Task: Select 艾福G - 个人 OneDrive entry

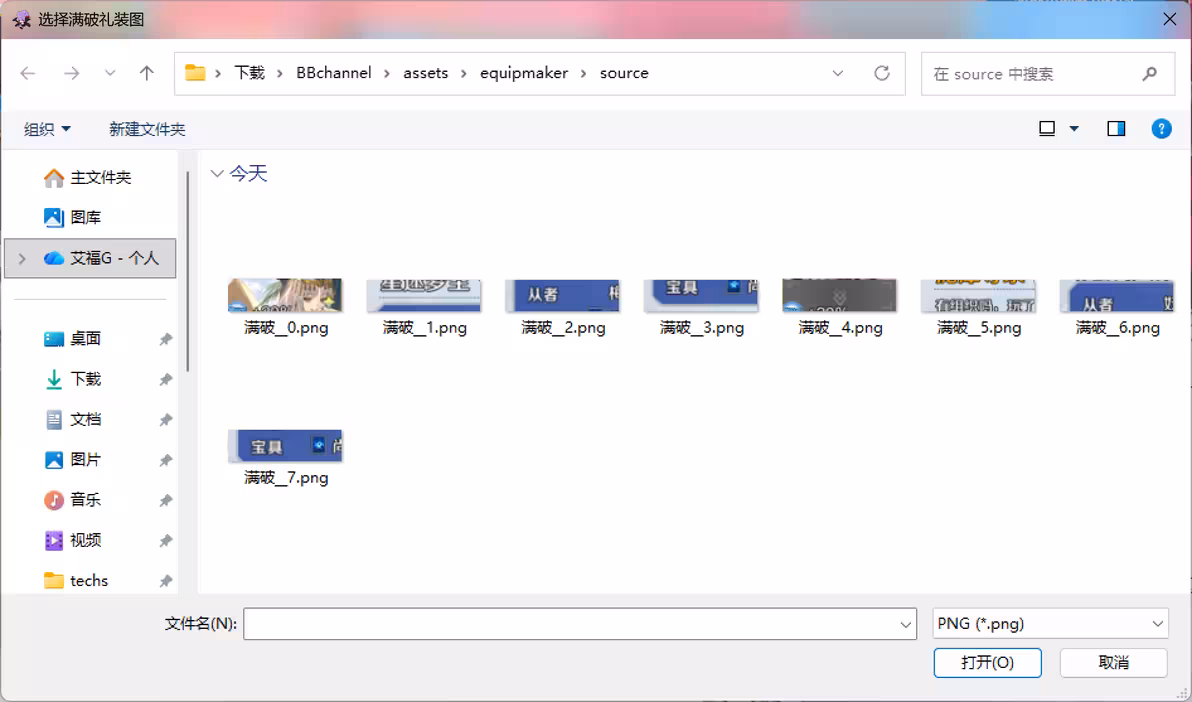Action: [90, 259]
